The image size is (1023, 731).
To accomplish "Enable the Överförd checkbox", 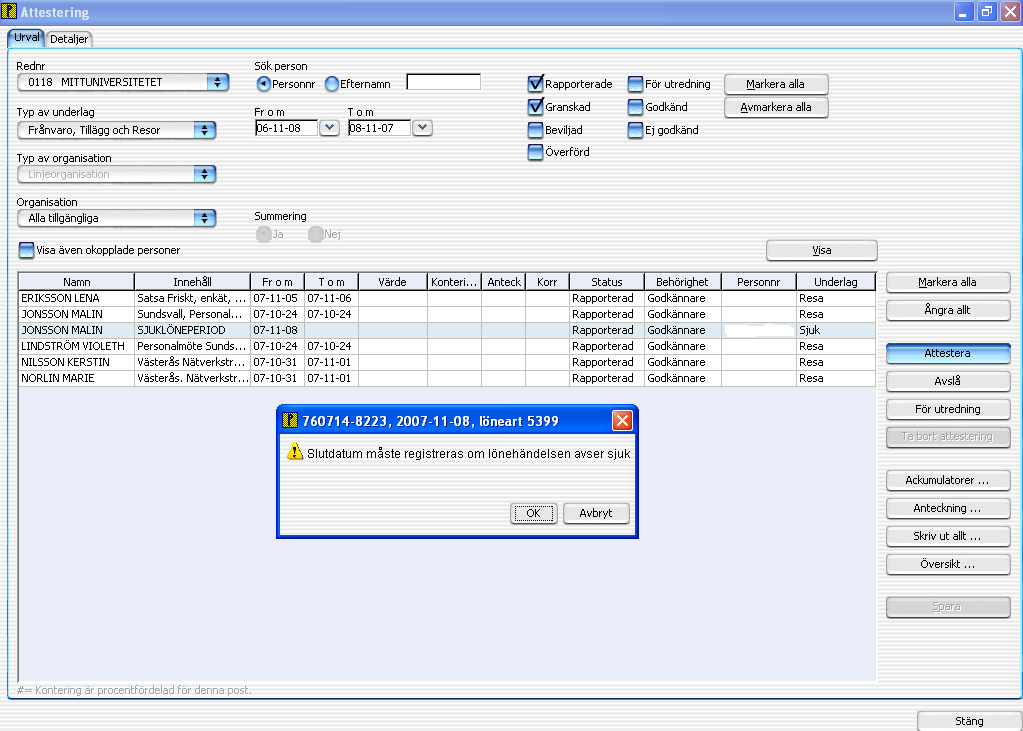I will tap(536, 152).
